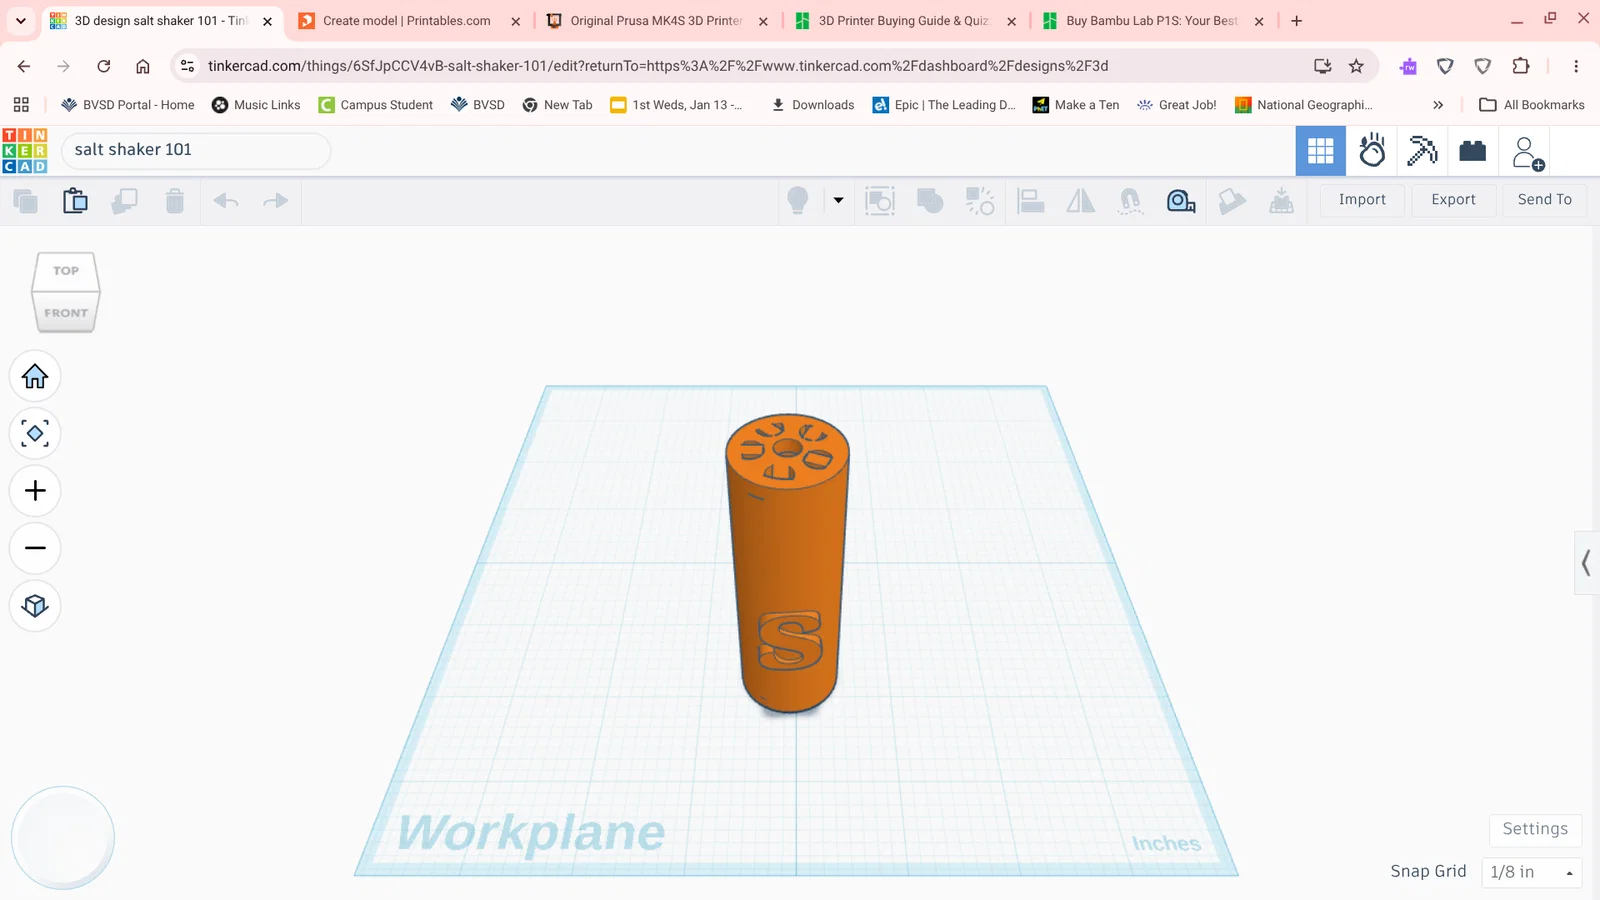Open Campus Student bookmark

pyautogui.click(x=376, y=105)
